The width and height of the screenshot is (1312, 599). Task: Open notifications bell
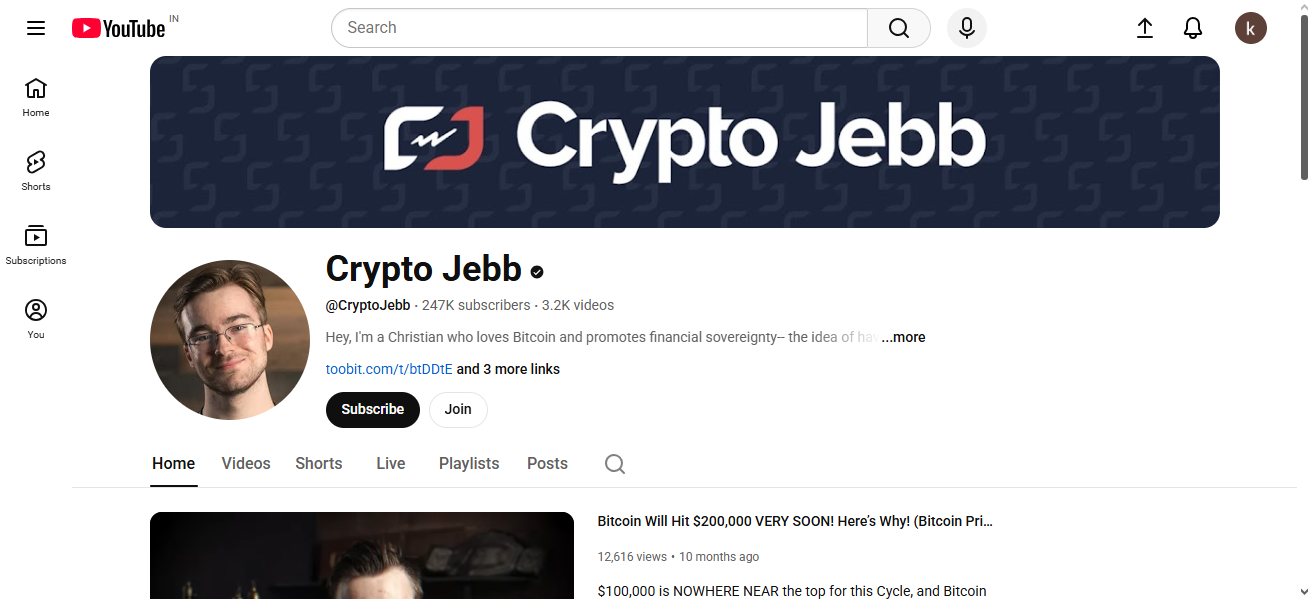click(x=1193, y=28)
